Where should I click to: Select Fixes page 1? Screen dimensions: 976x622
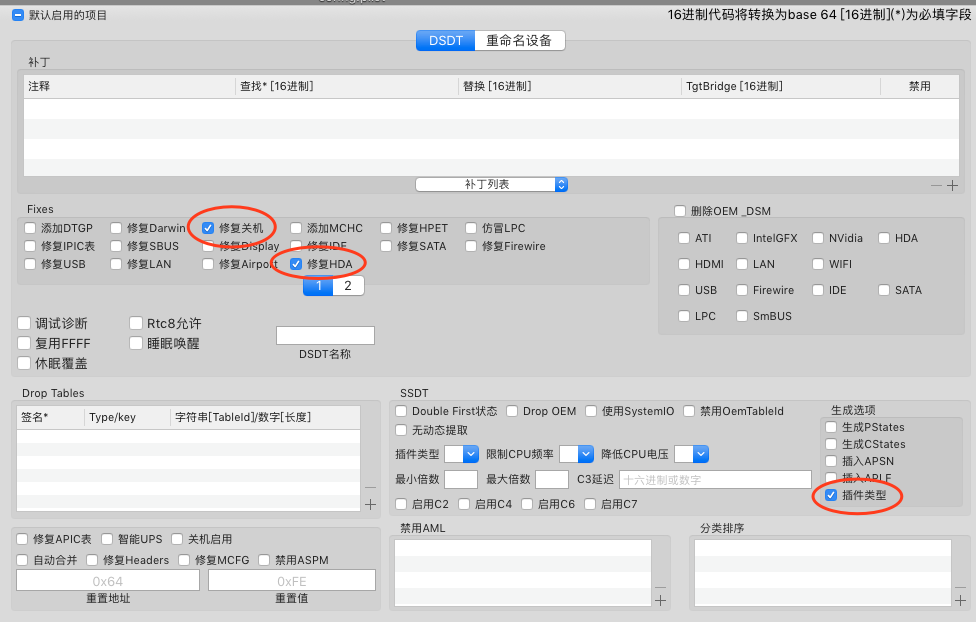coord(319,286)
